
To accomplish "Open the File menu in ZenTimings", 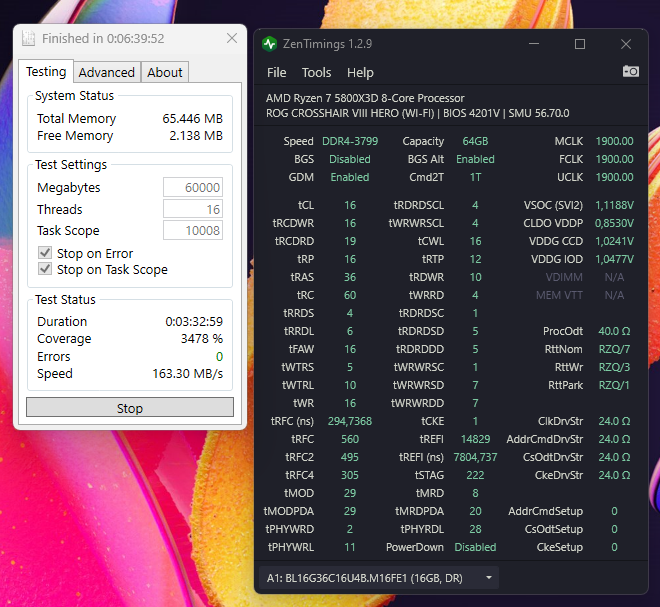I will coord(277,72).
